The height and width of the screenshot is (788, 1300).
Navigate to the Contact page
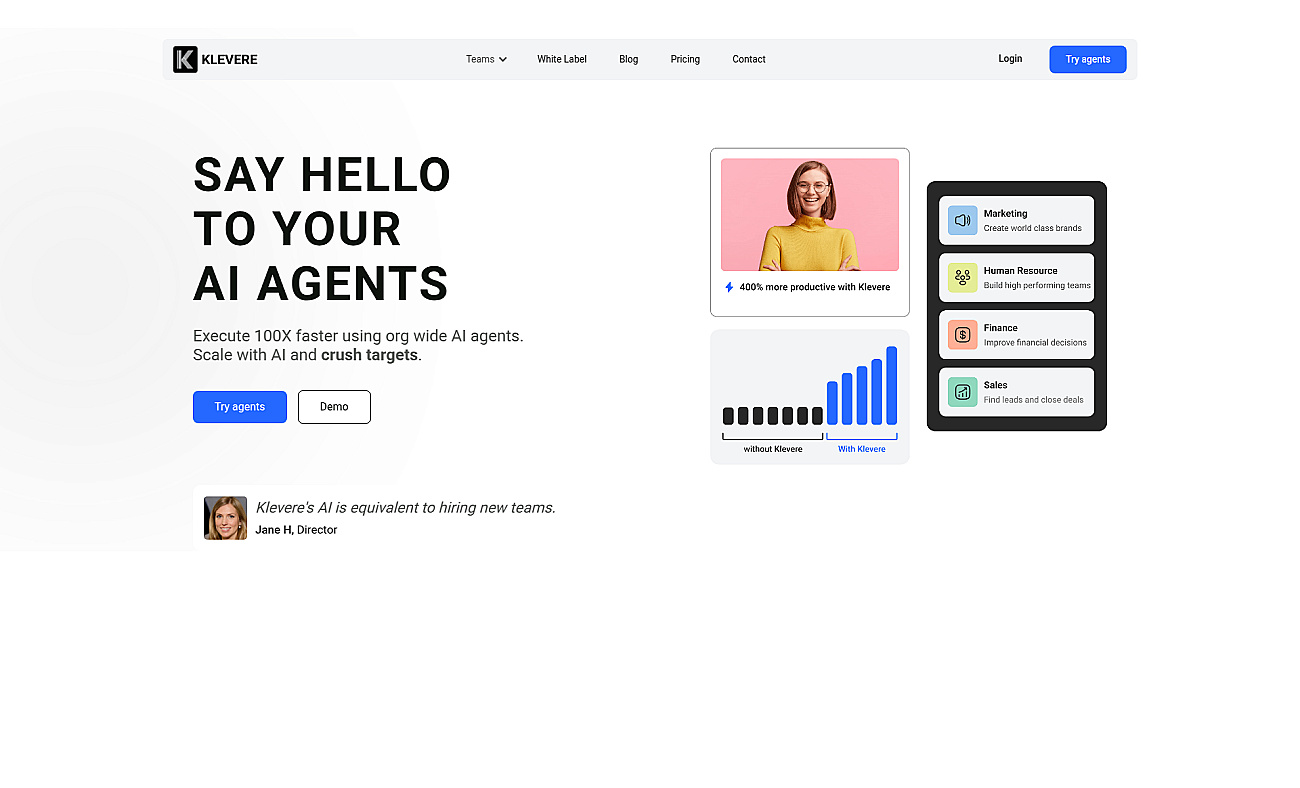click(749, 59)
